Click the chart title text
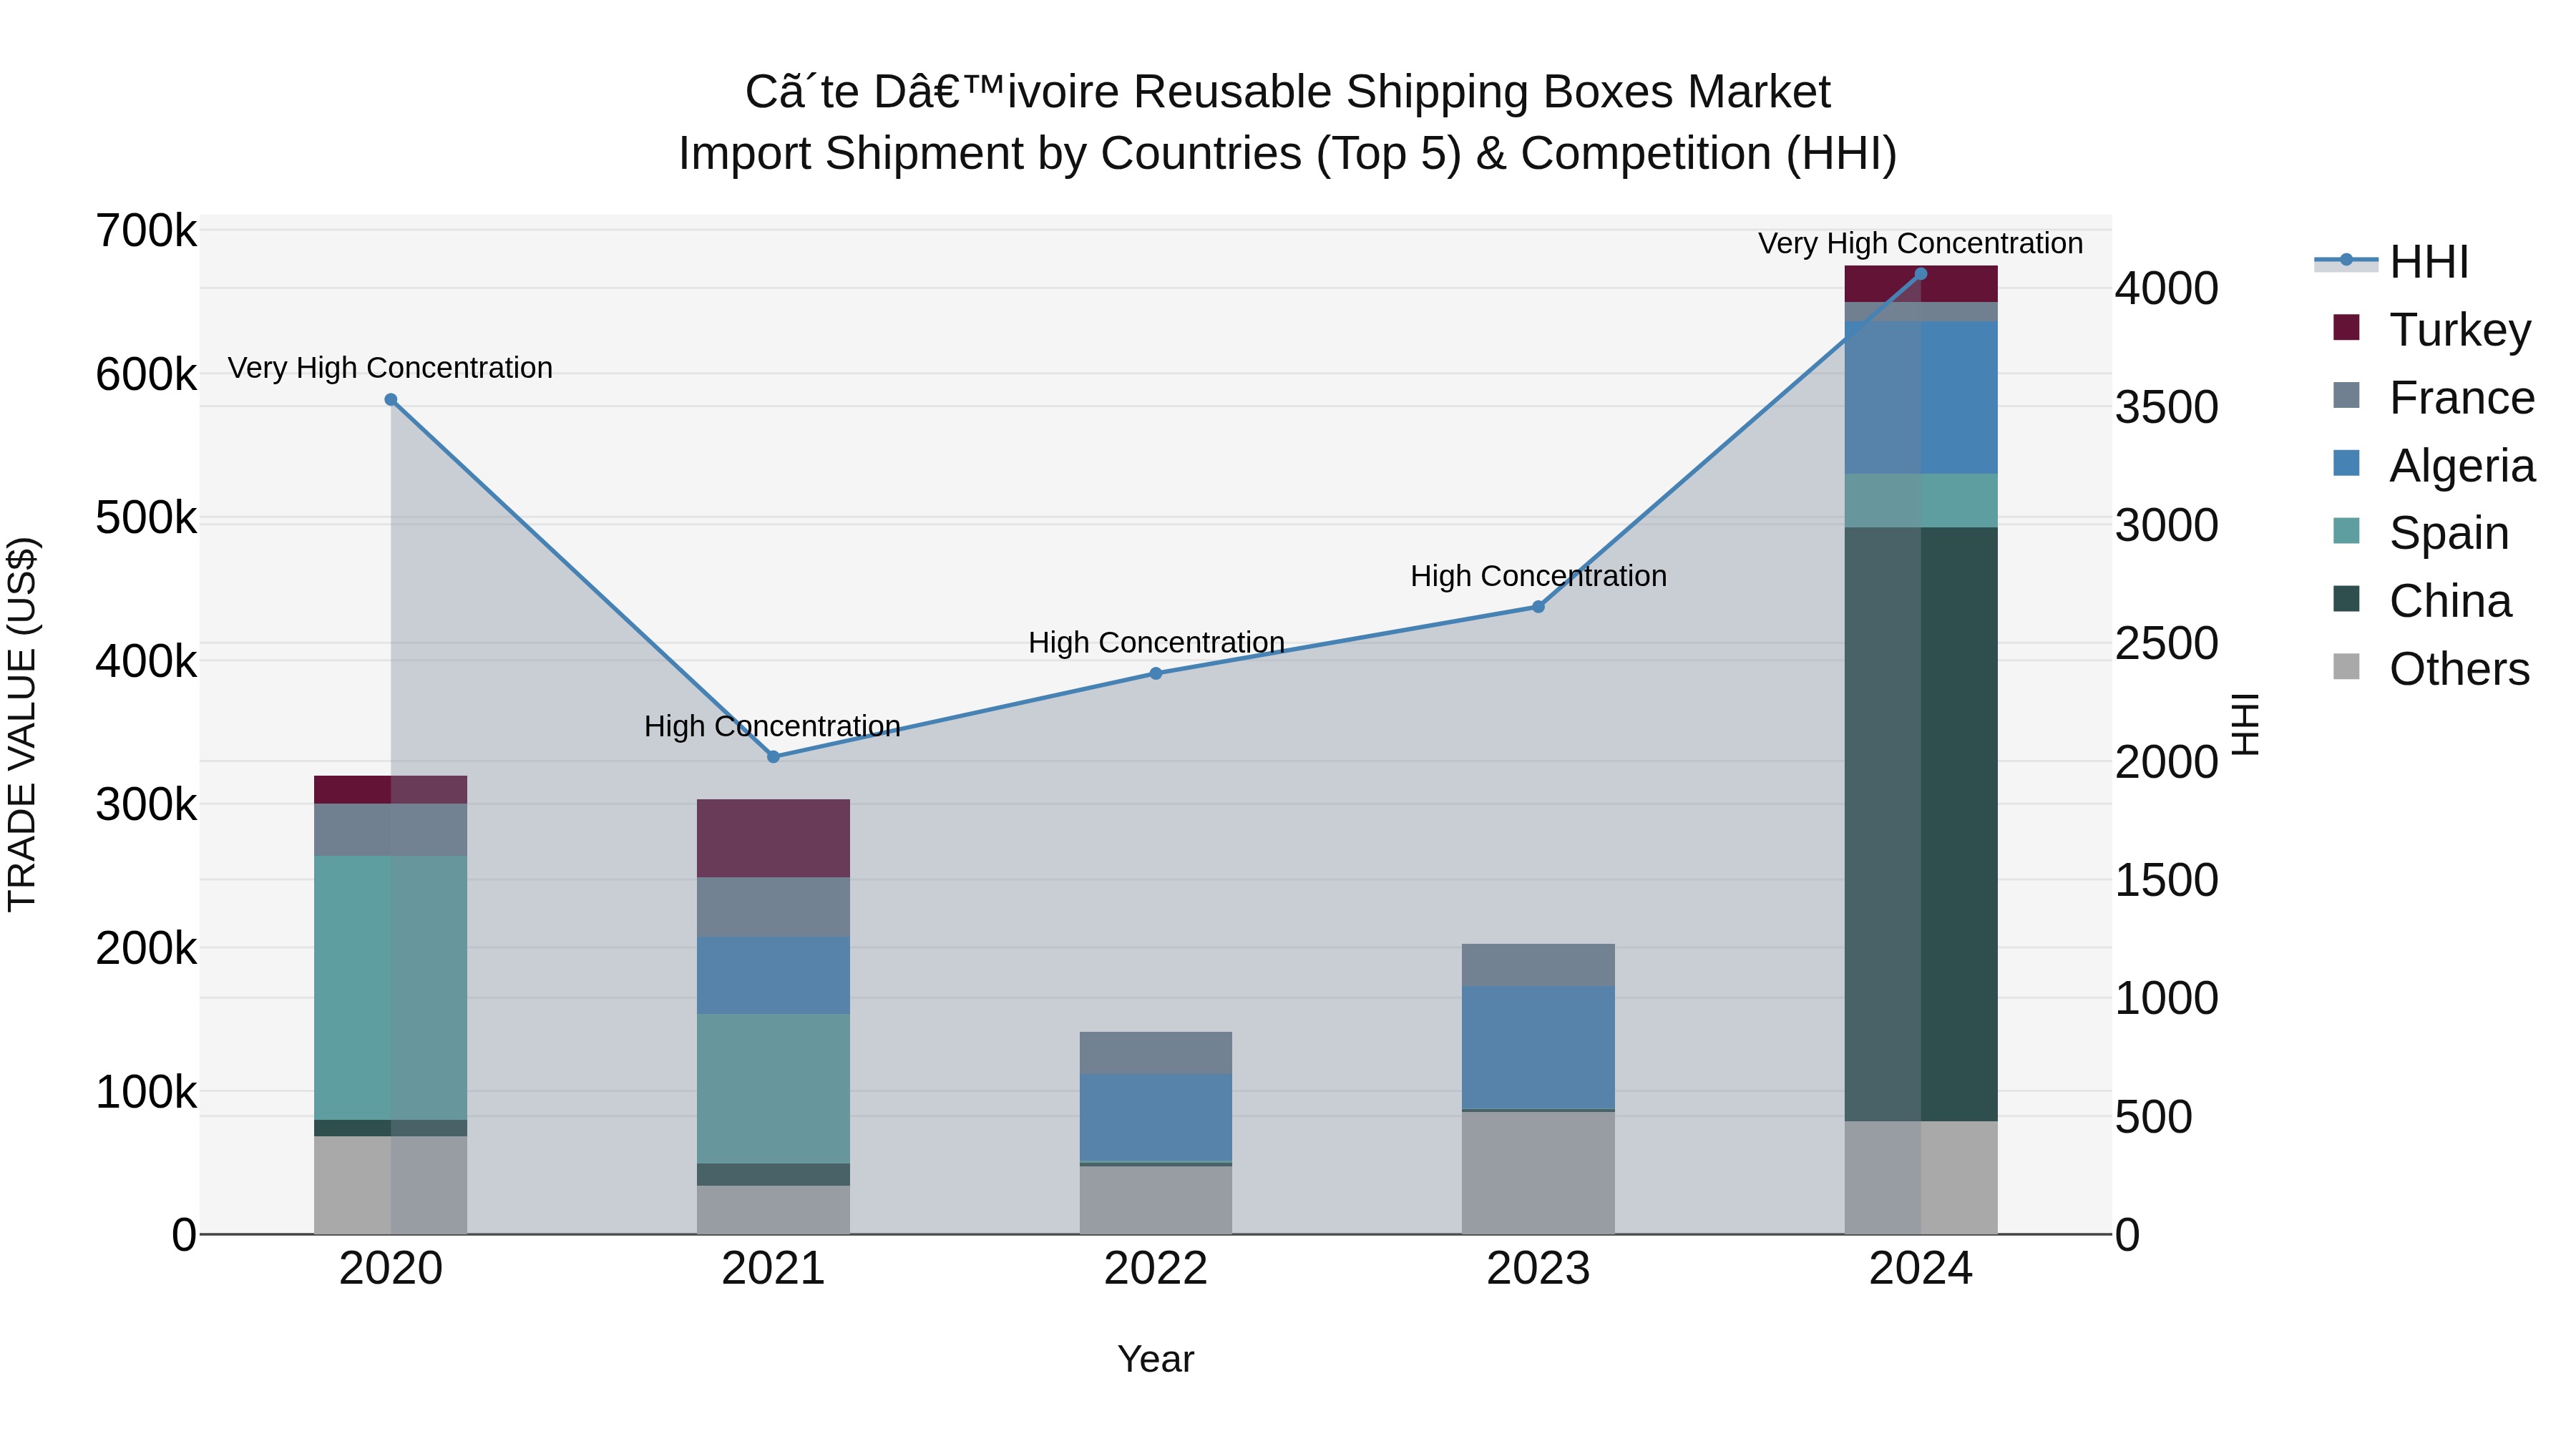The image size is (2576, 1449). click(x=1288, y=123)
